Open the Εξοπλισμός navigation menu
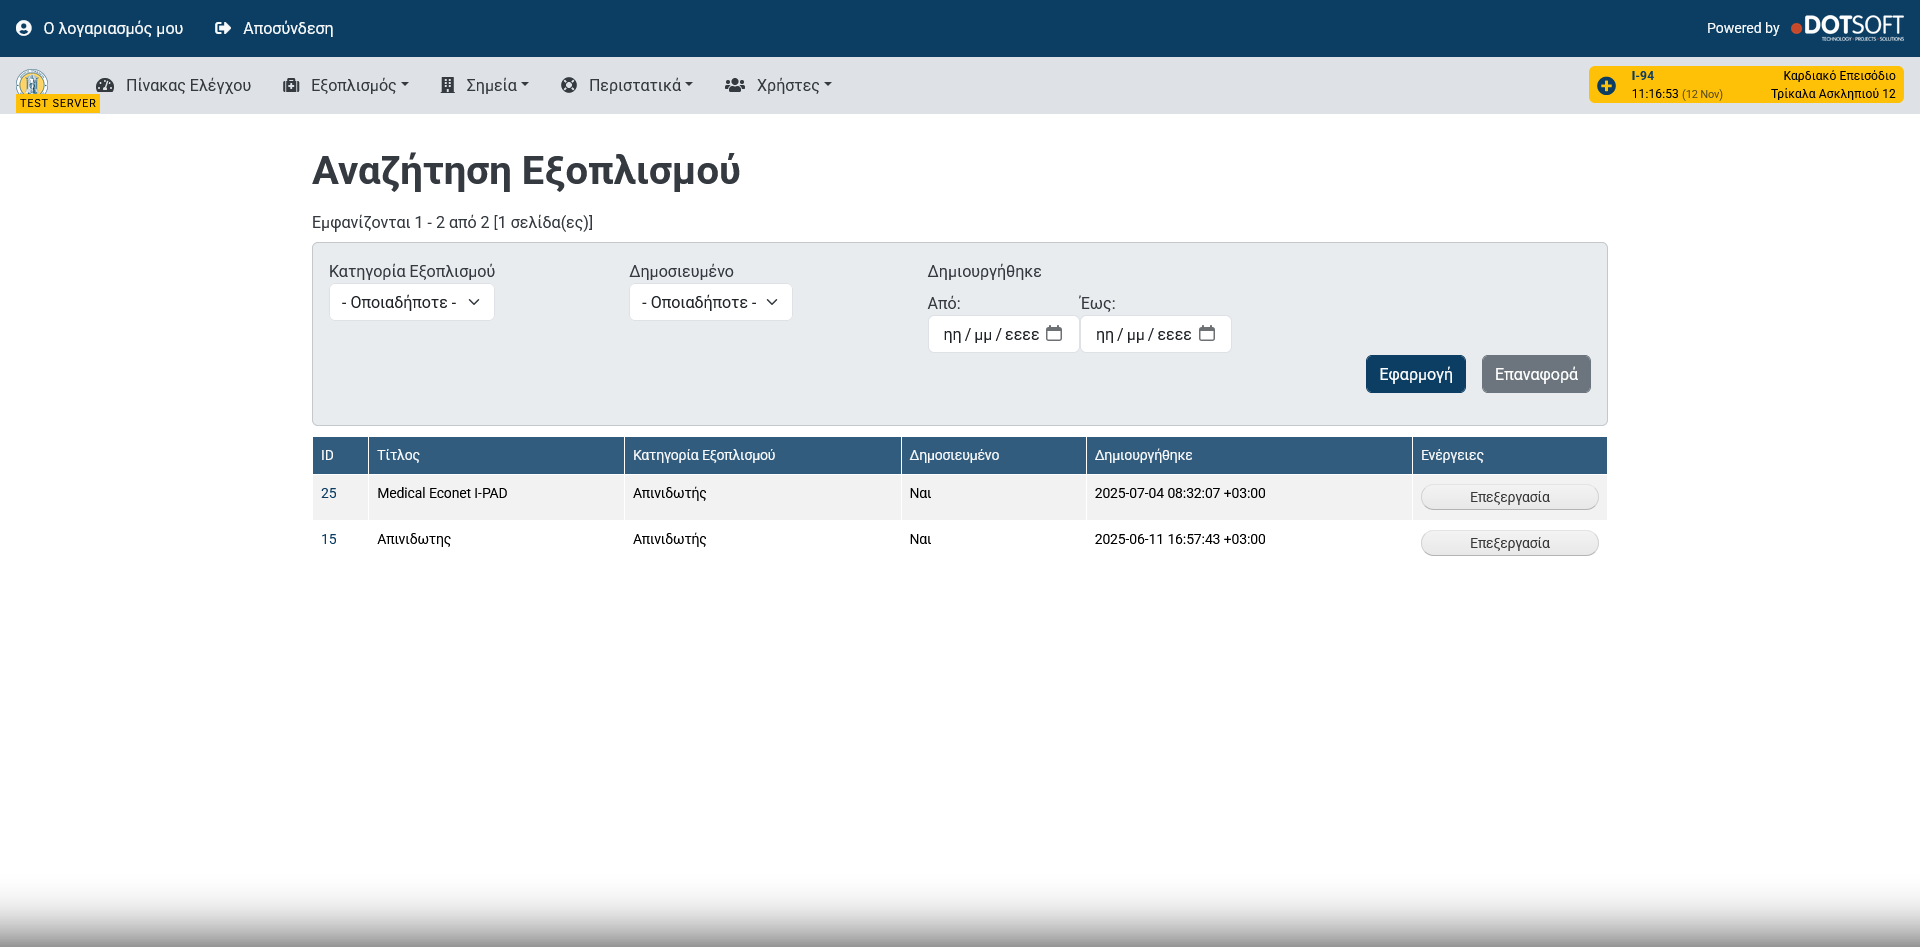 [346, 86]
